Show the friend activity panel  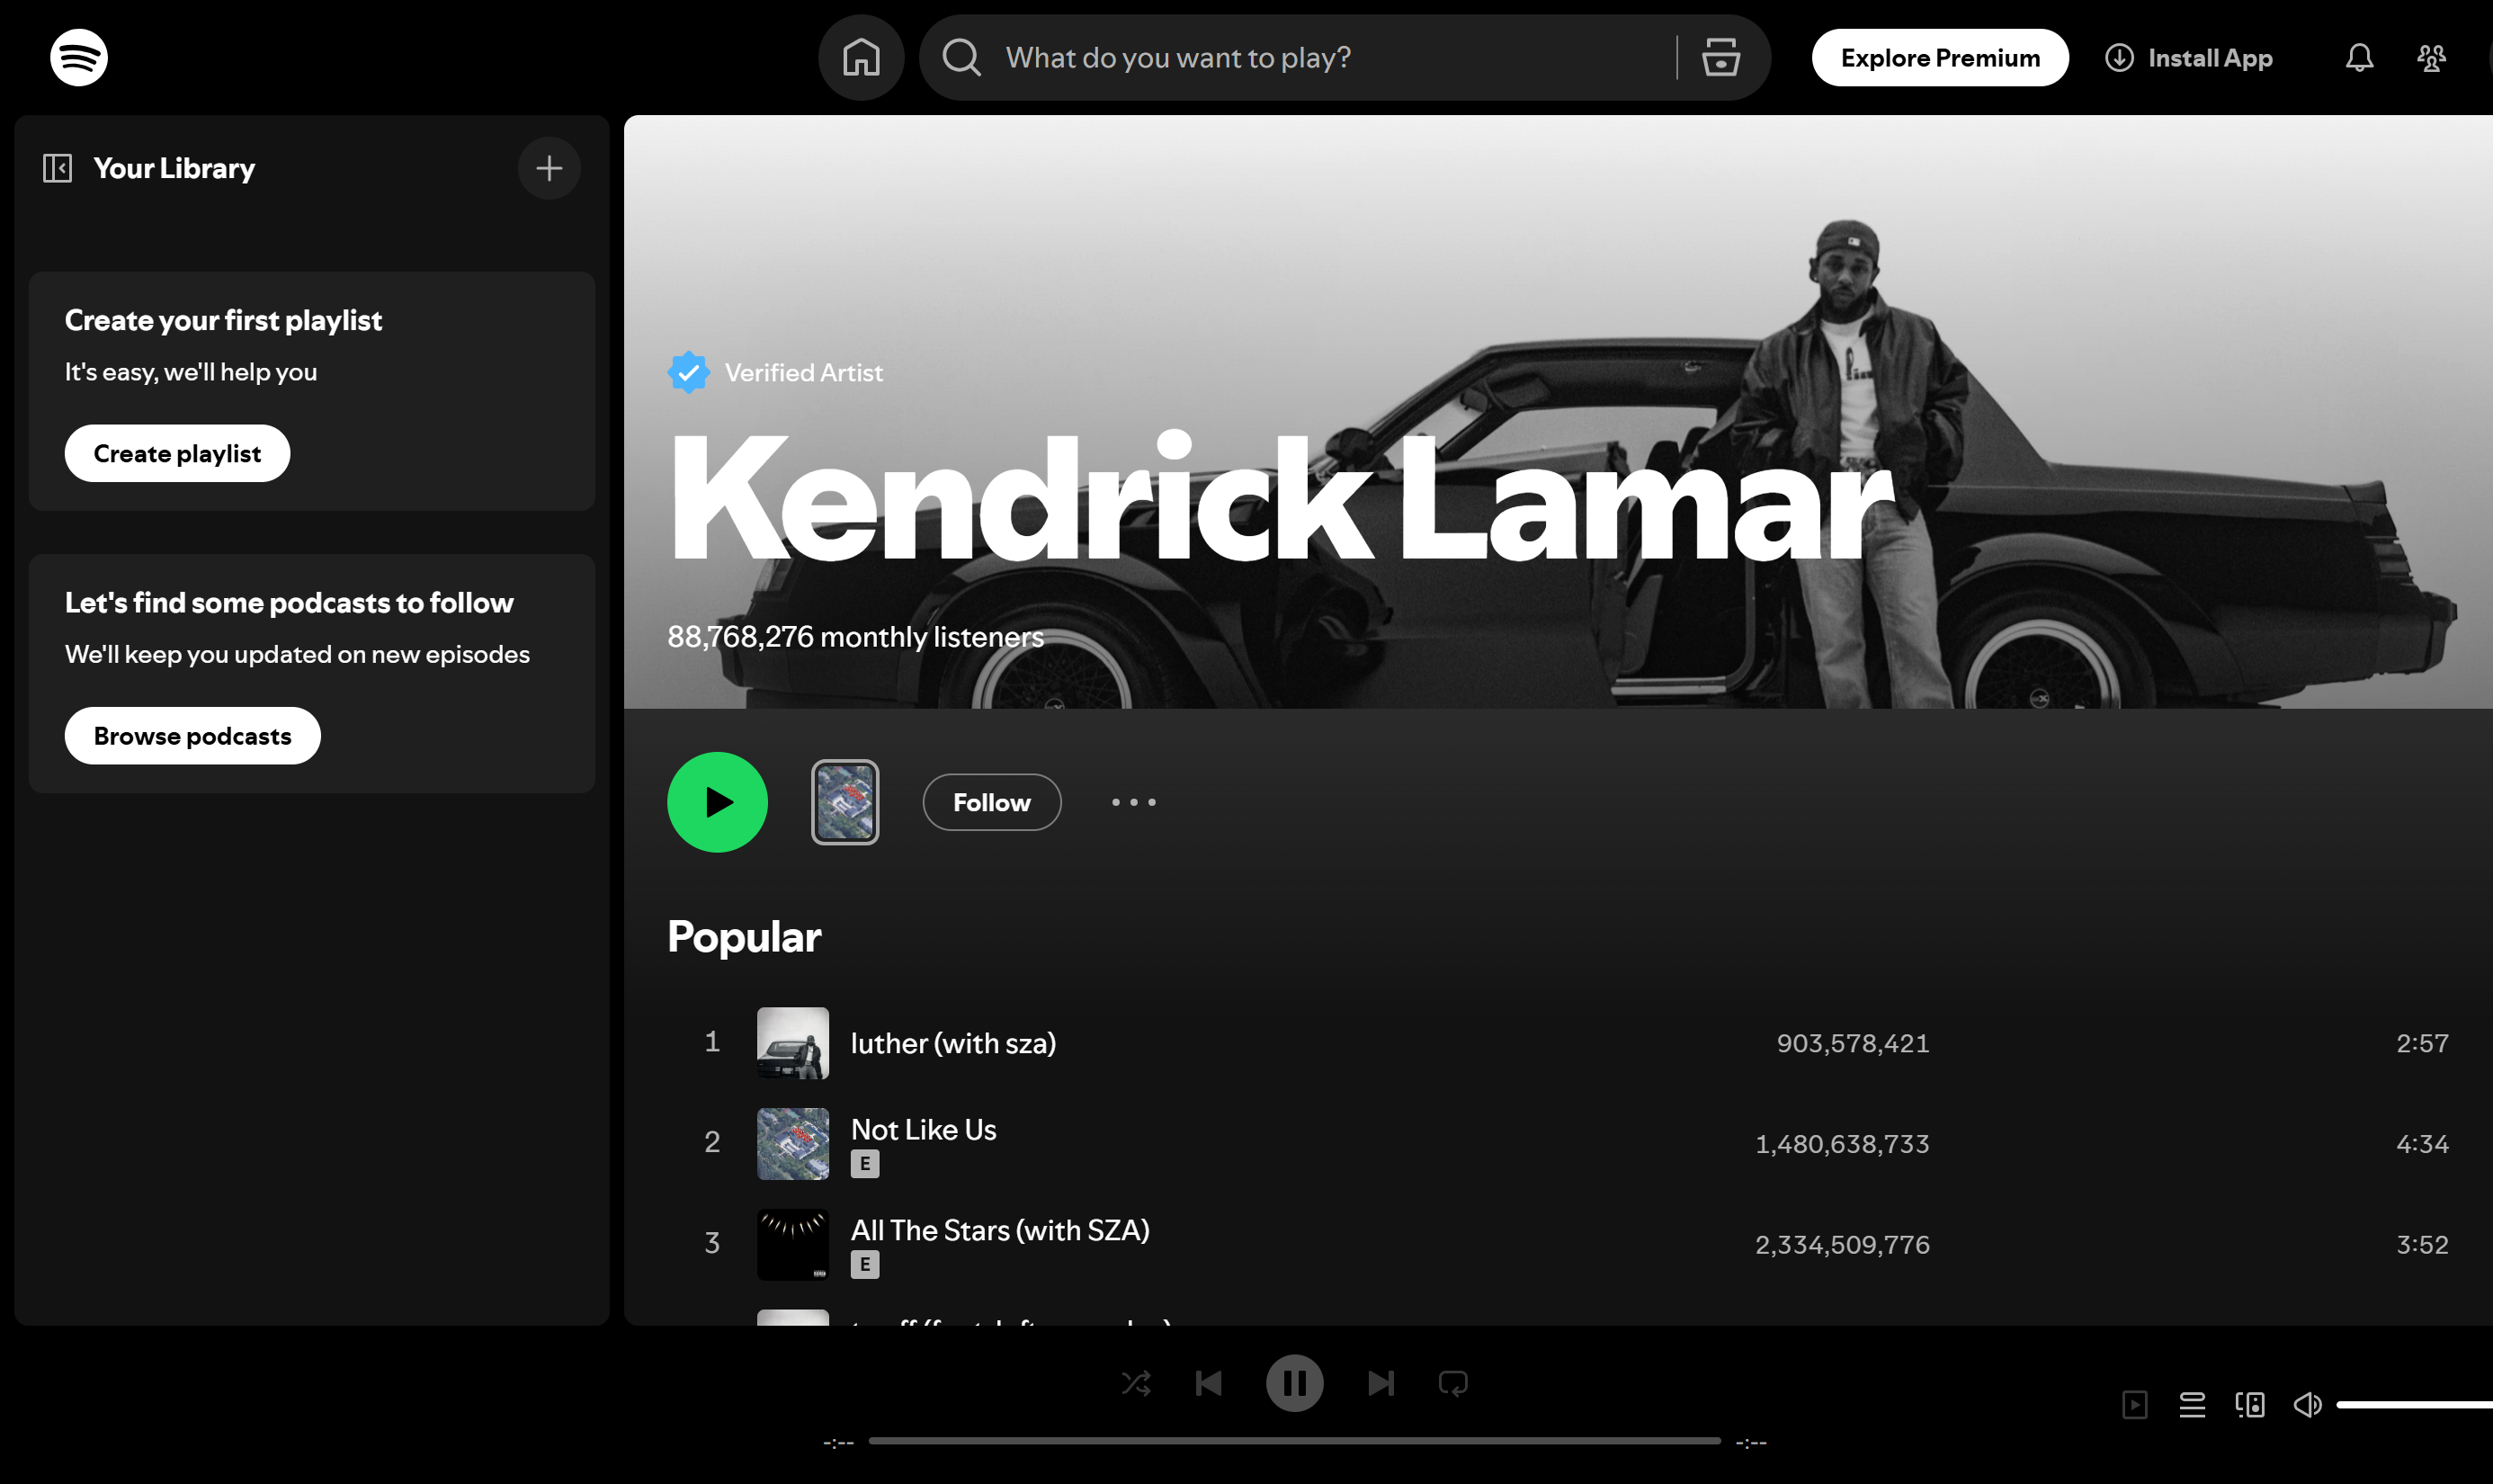[x=2432, y=57]
